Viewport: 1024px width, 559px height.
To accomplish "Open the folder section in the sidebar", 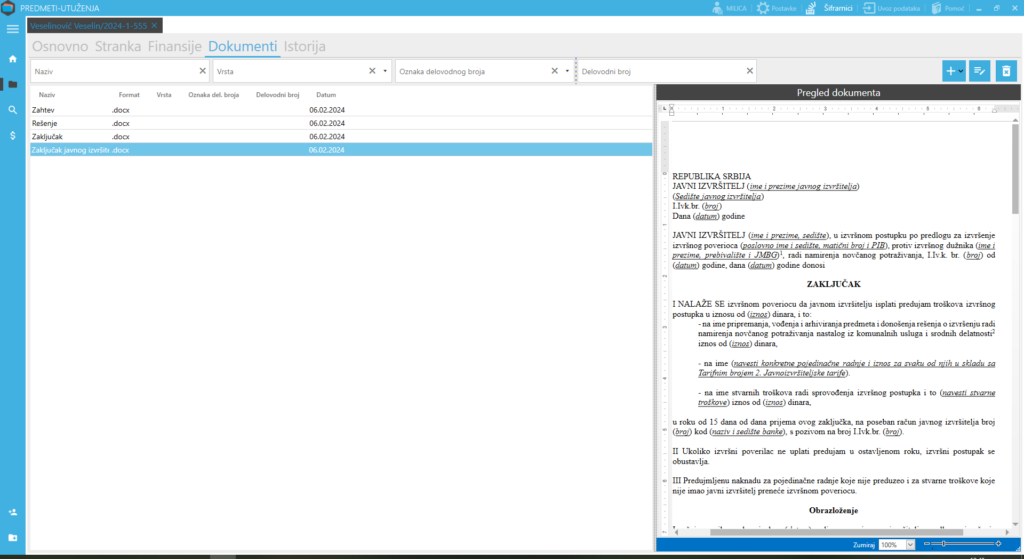I will pos(12,84).
